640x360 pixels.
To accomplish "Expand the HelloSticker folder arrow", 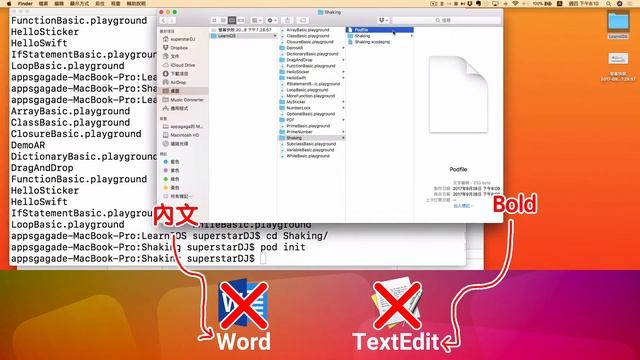I will click(x=343, y=72).
